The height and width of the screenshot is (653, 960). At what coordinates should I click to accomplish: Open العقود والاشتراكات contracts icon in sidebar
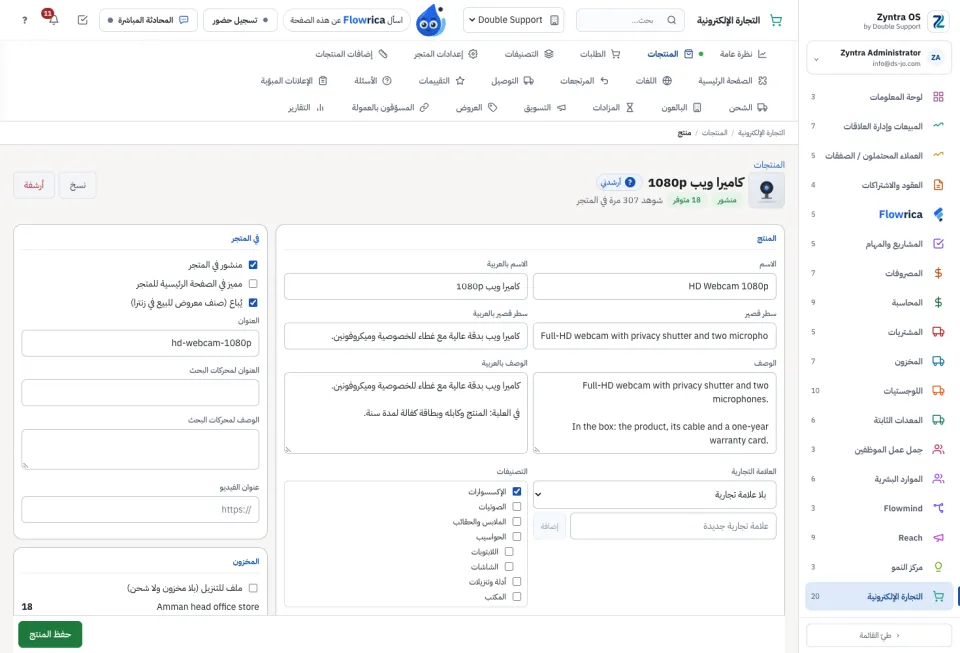(x=938, y=185)
